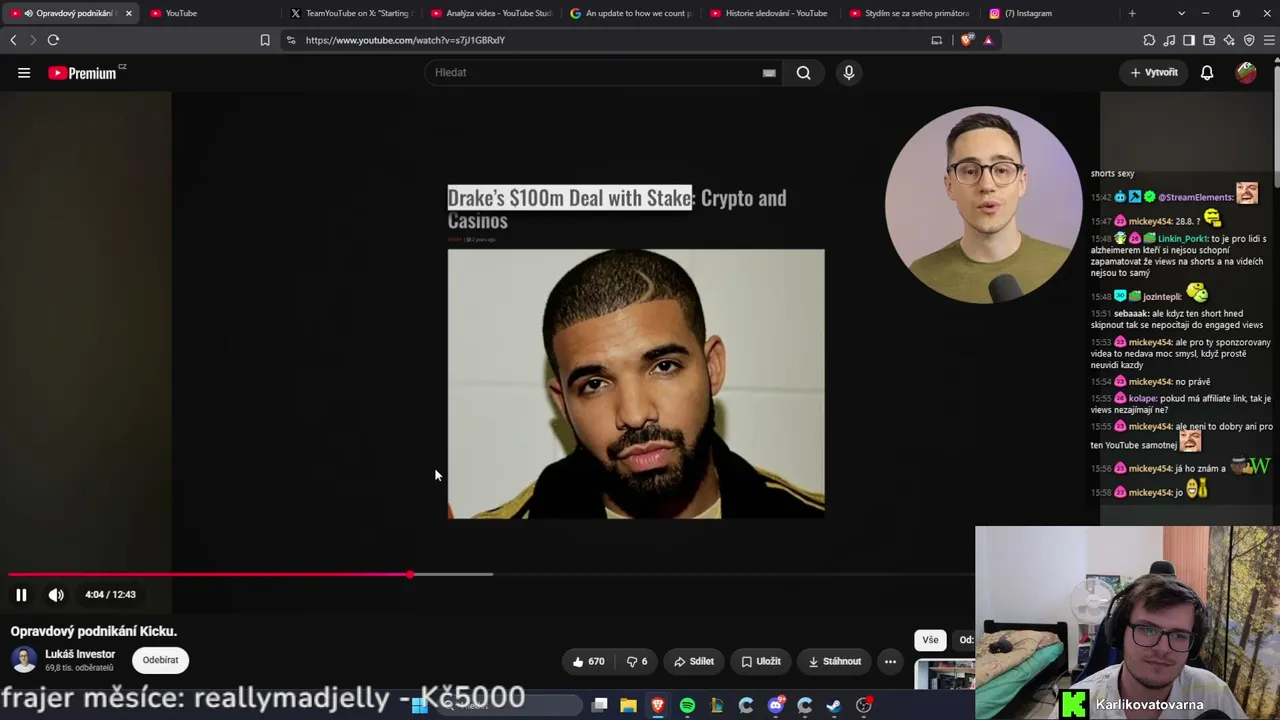Download the video with Stáhnout
Viewport: 1280px width, 720px height.
pyautogui.click(x=834, y=661)
